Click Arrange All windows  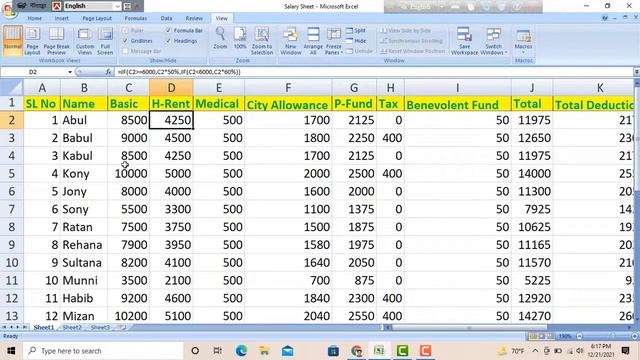click(313, 40)
